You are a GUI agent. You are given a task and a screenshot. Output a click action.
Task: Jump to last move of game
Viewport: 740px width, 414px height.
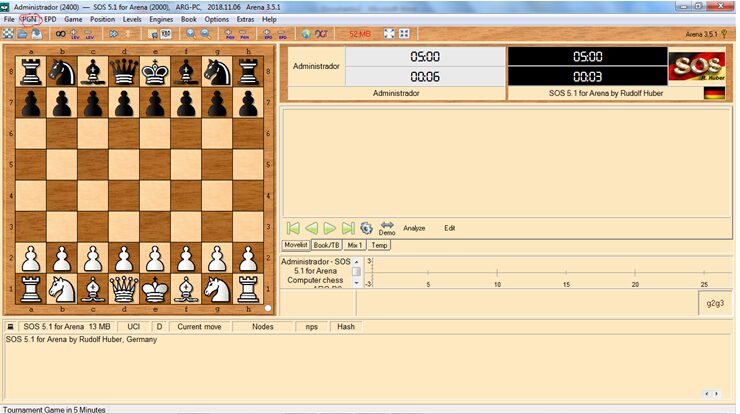[348, 228]
